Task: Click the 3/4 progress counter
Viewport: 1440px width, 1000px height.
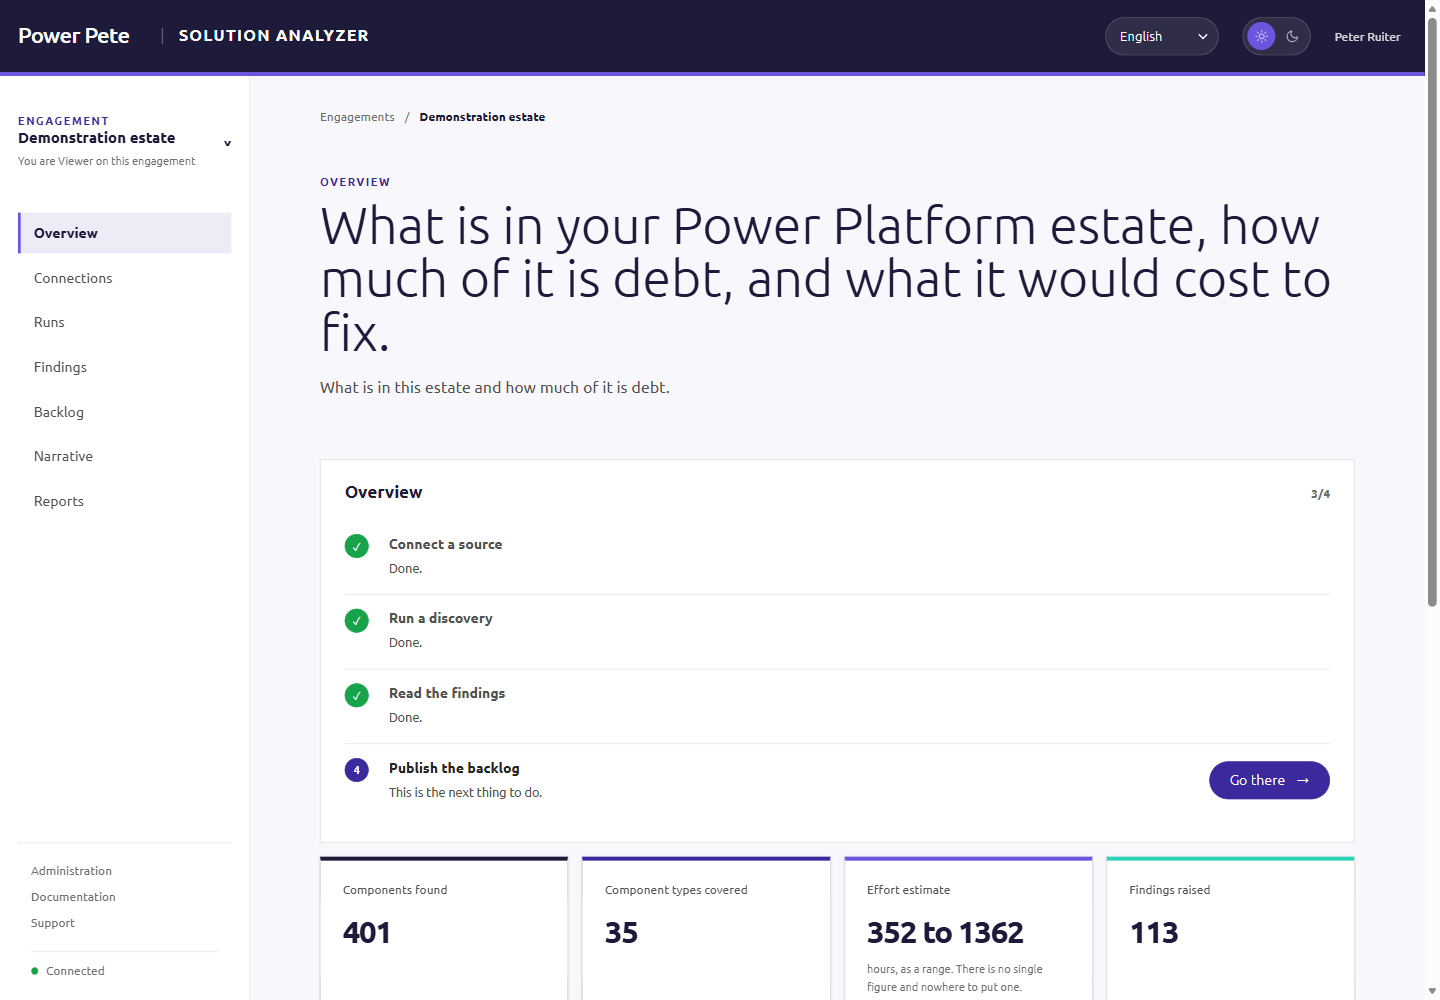Action: click(x=1320, y=494)
